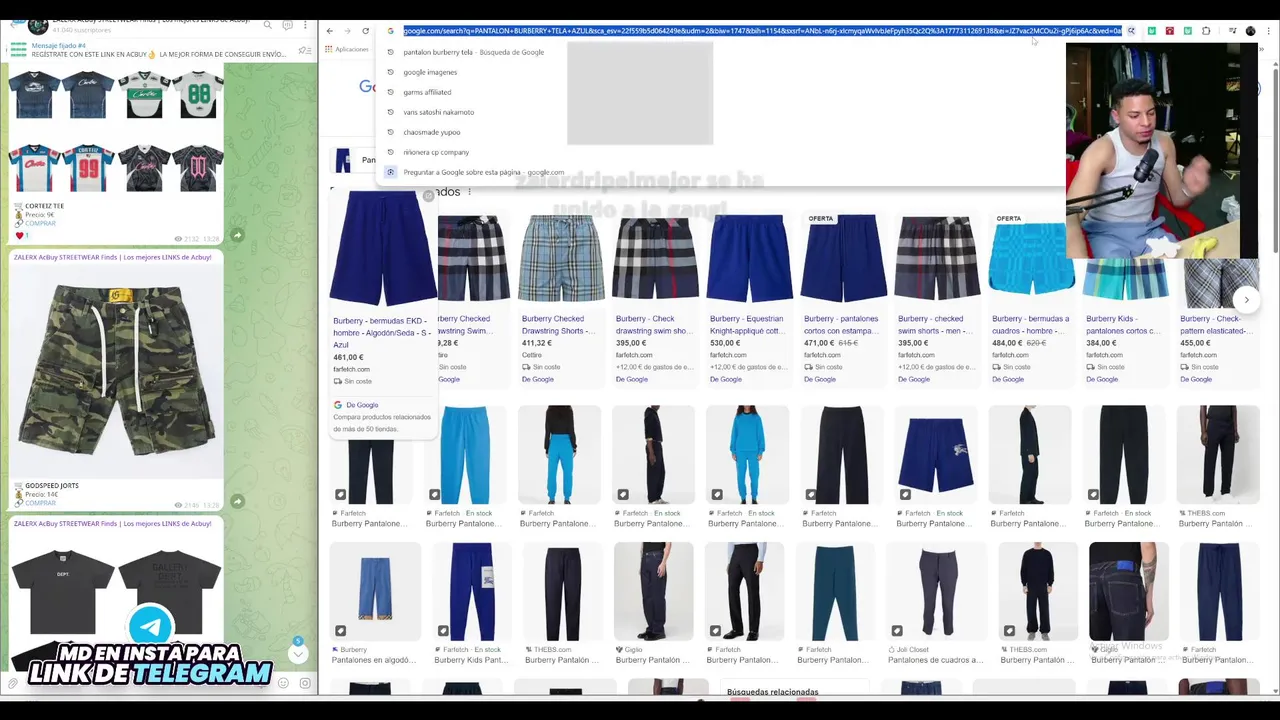
Task: Open the COMPRAR link under CORTEIZ TEE
Action: pos(40,223)
